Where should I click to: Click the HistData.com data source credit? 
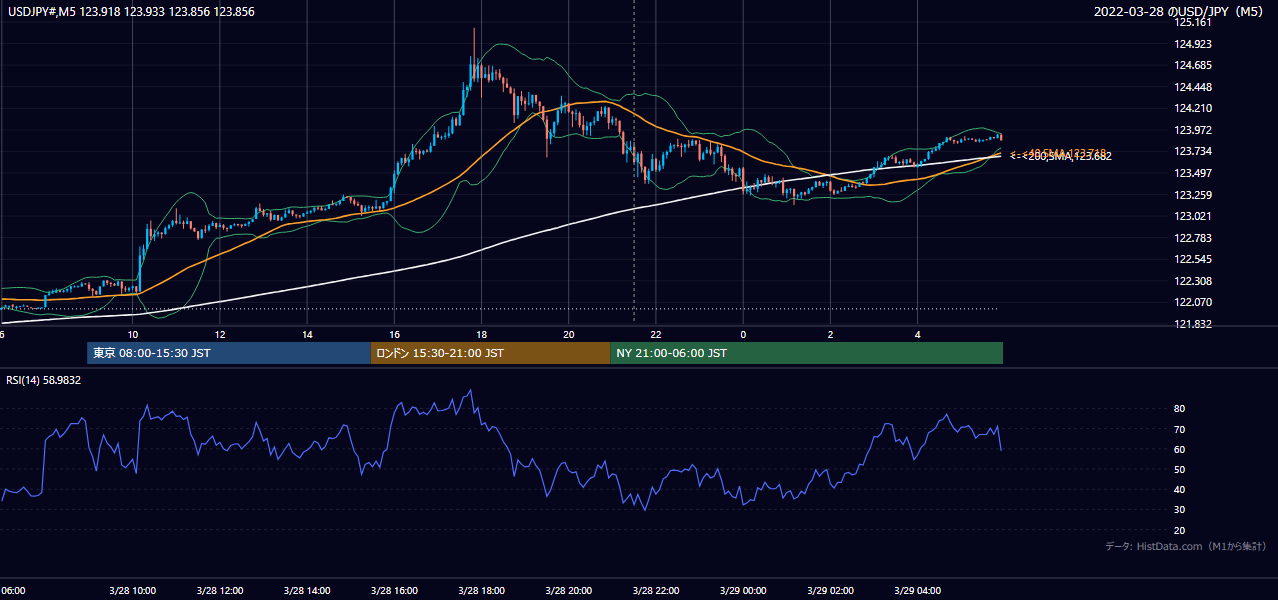point(1185,546)
